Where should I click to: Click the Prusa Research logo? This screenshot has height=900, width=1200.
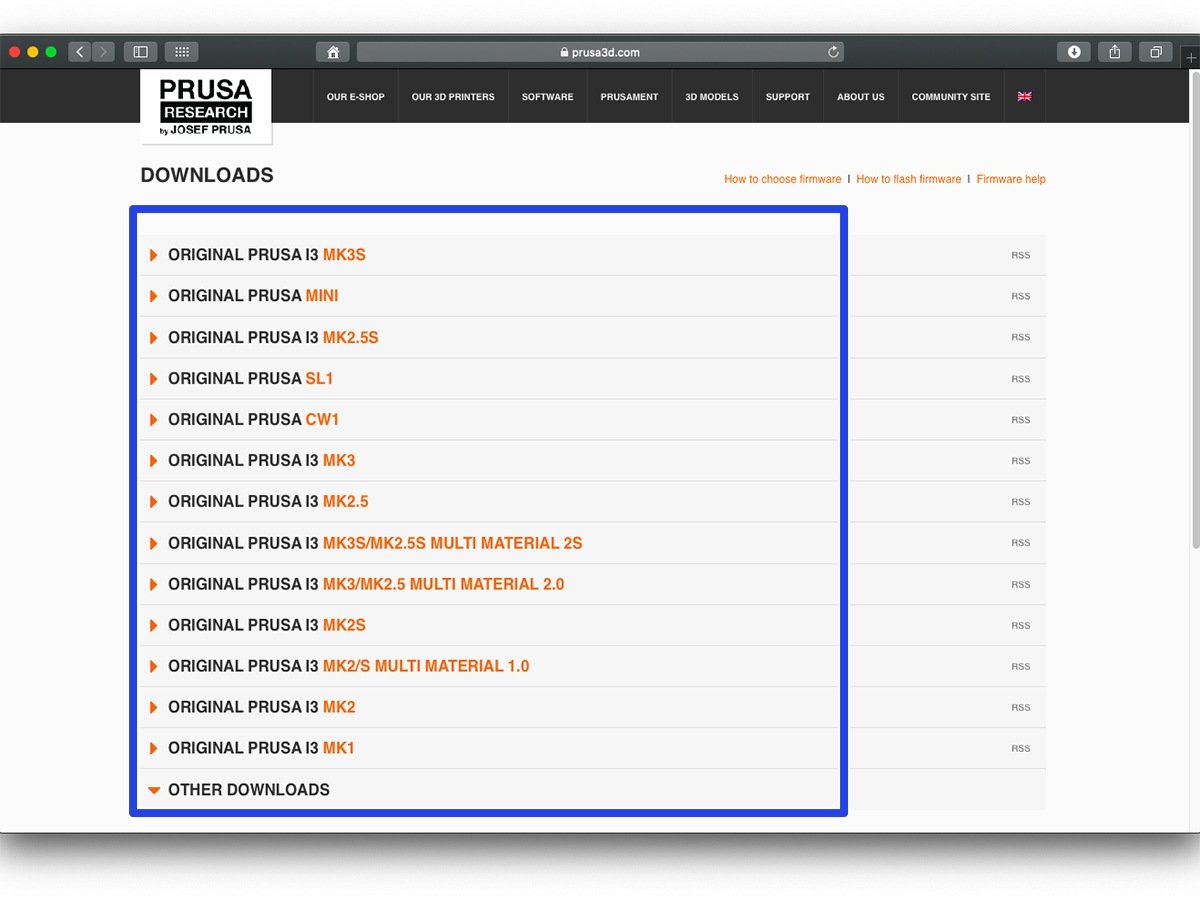[206, 106]
